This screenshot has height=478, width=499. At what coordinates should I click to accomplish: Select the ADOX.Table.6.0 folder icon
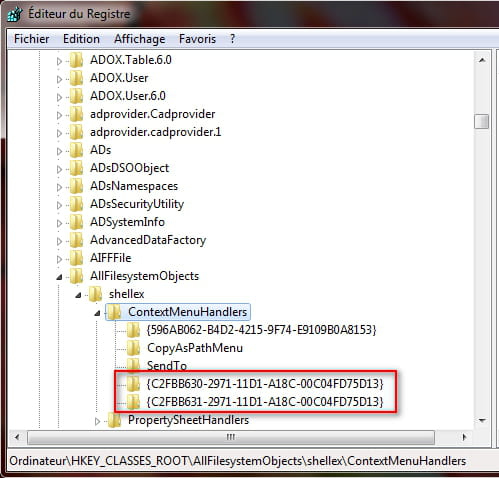(x=77, y=60)
